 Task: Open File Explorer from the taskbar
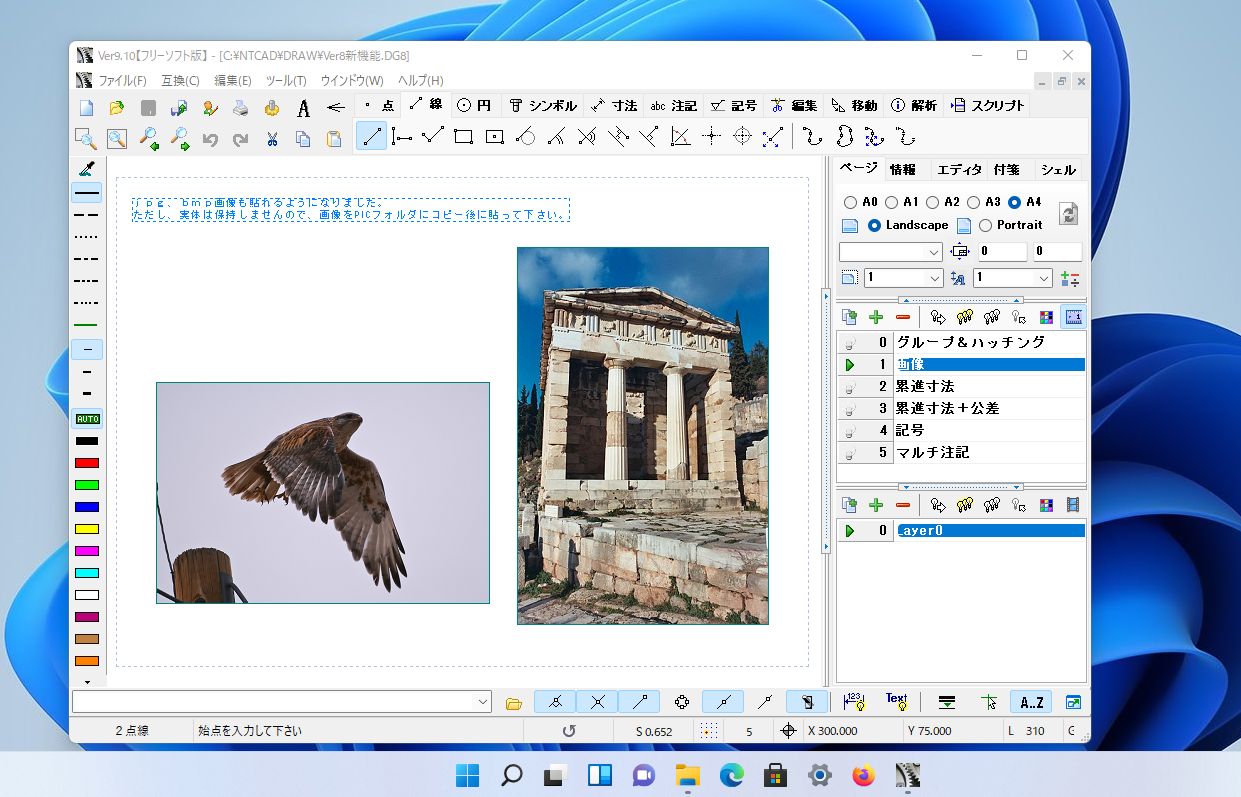pos(687,775)
